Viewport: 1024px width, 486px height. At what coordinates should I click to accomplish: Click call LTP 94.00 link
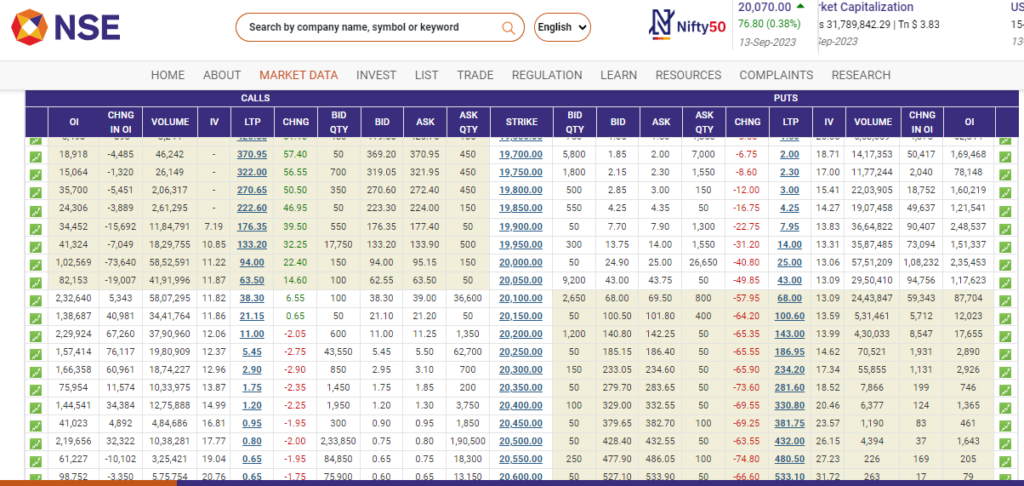pyautogui.click(x=251, y=262)
